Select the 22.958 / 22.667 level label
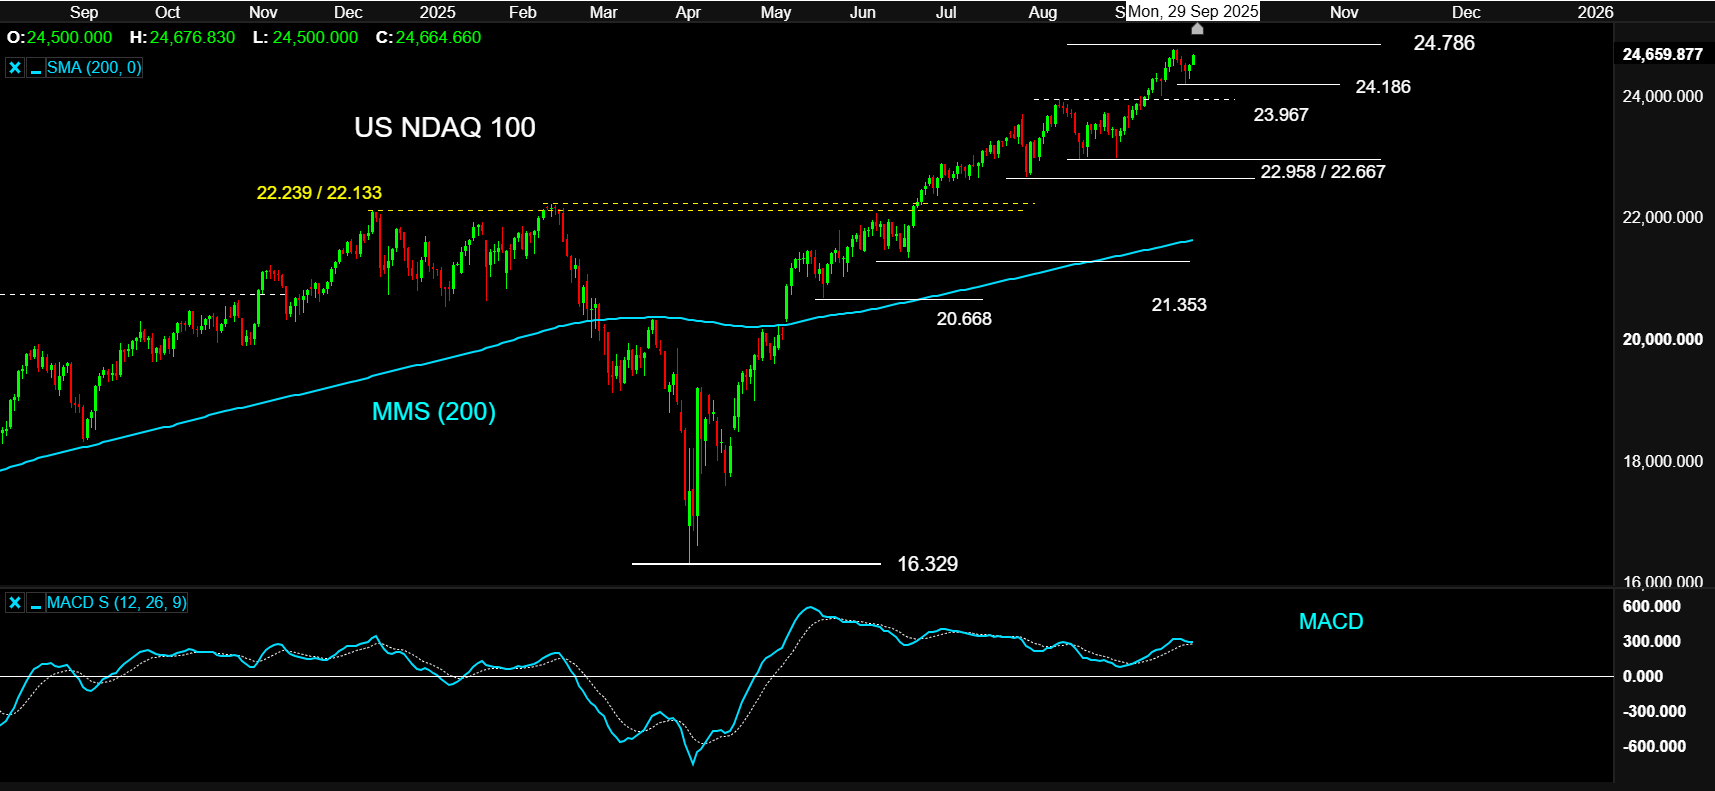1715x791 pixels. (x=1323, y=172)
